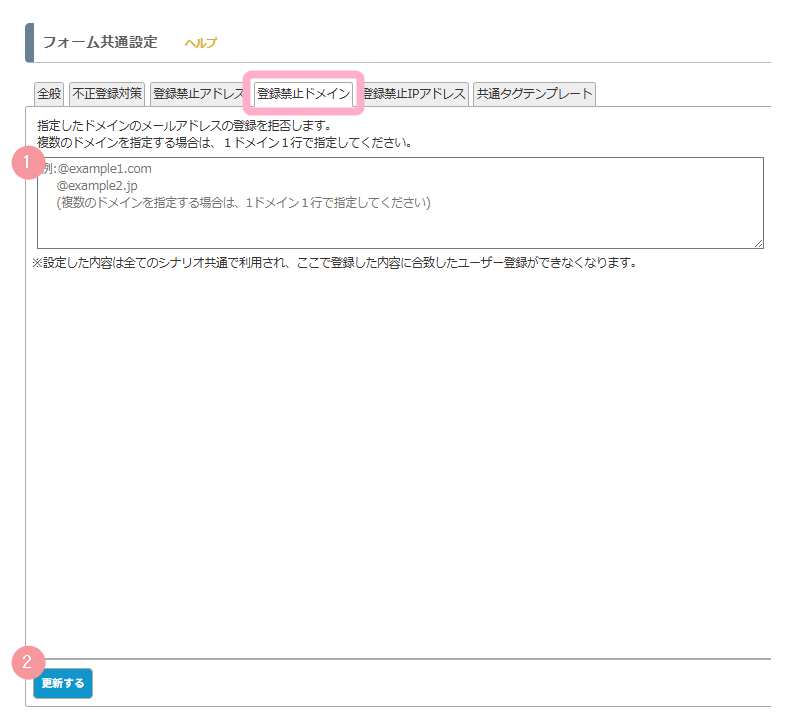Click the @example1.com placeholder line
This screenshot has height=724, width=790.
coord(104,169)
